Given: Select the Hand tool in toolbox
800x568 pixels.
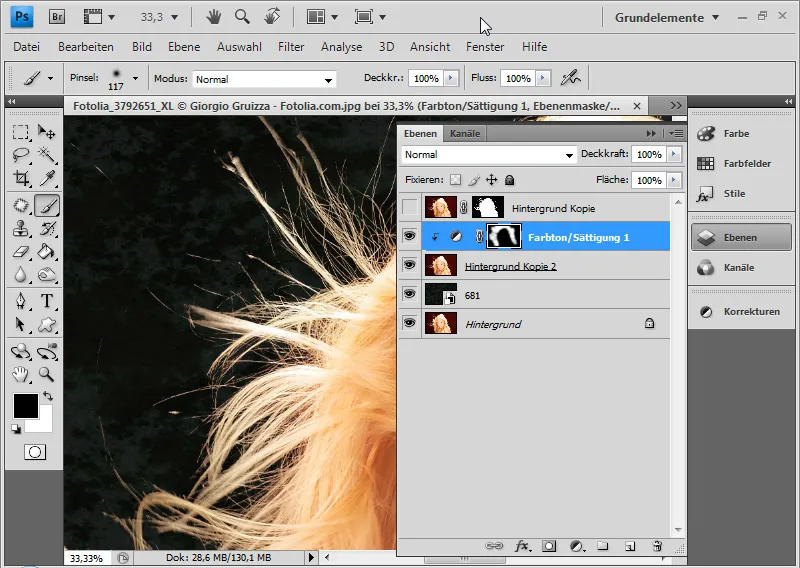Looking at the screenshot, I should coord(20,375).
